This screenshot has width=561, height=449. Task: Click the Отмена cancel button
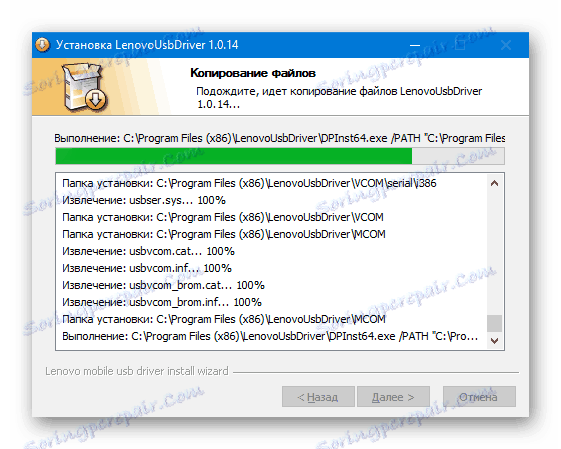coord(479,397)
